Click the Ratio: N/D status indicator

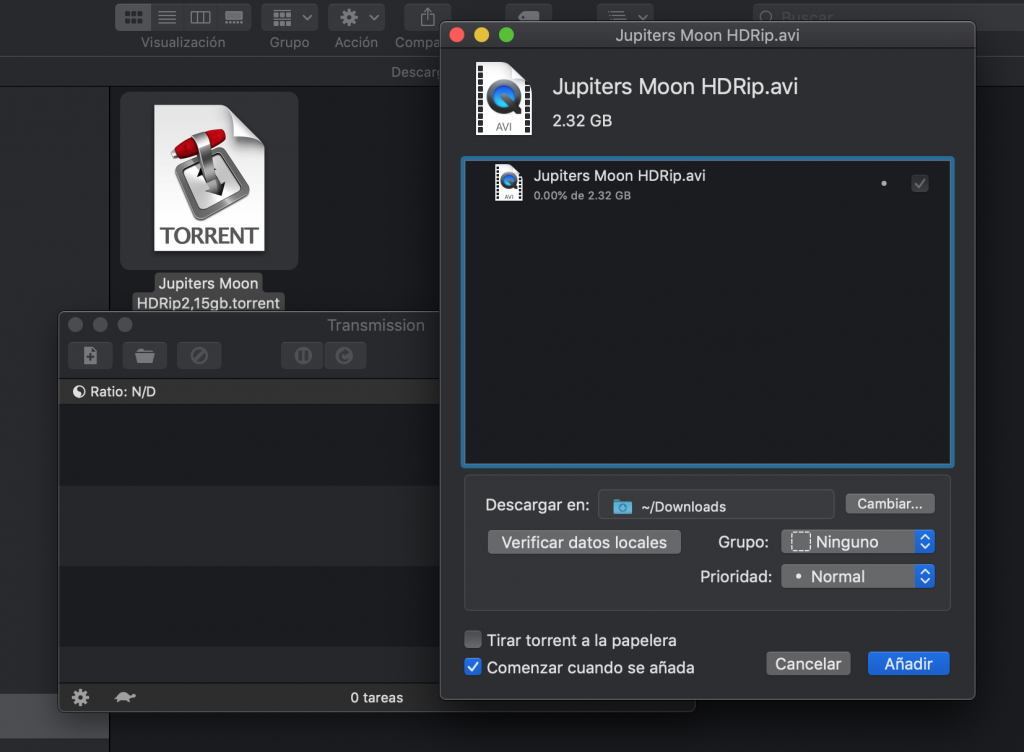(114, 392)
